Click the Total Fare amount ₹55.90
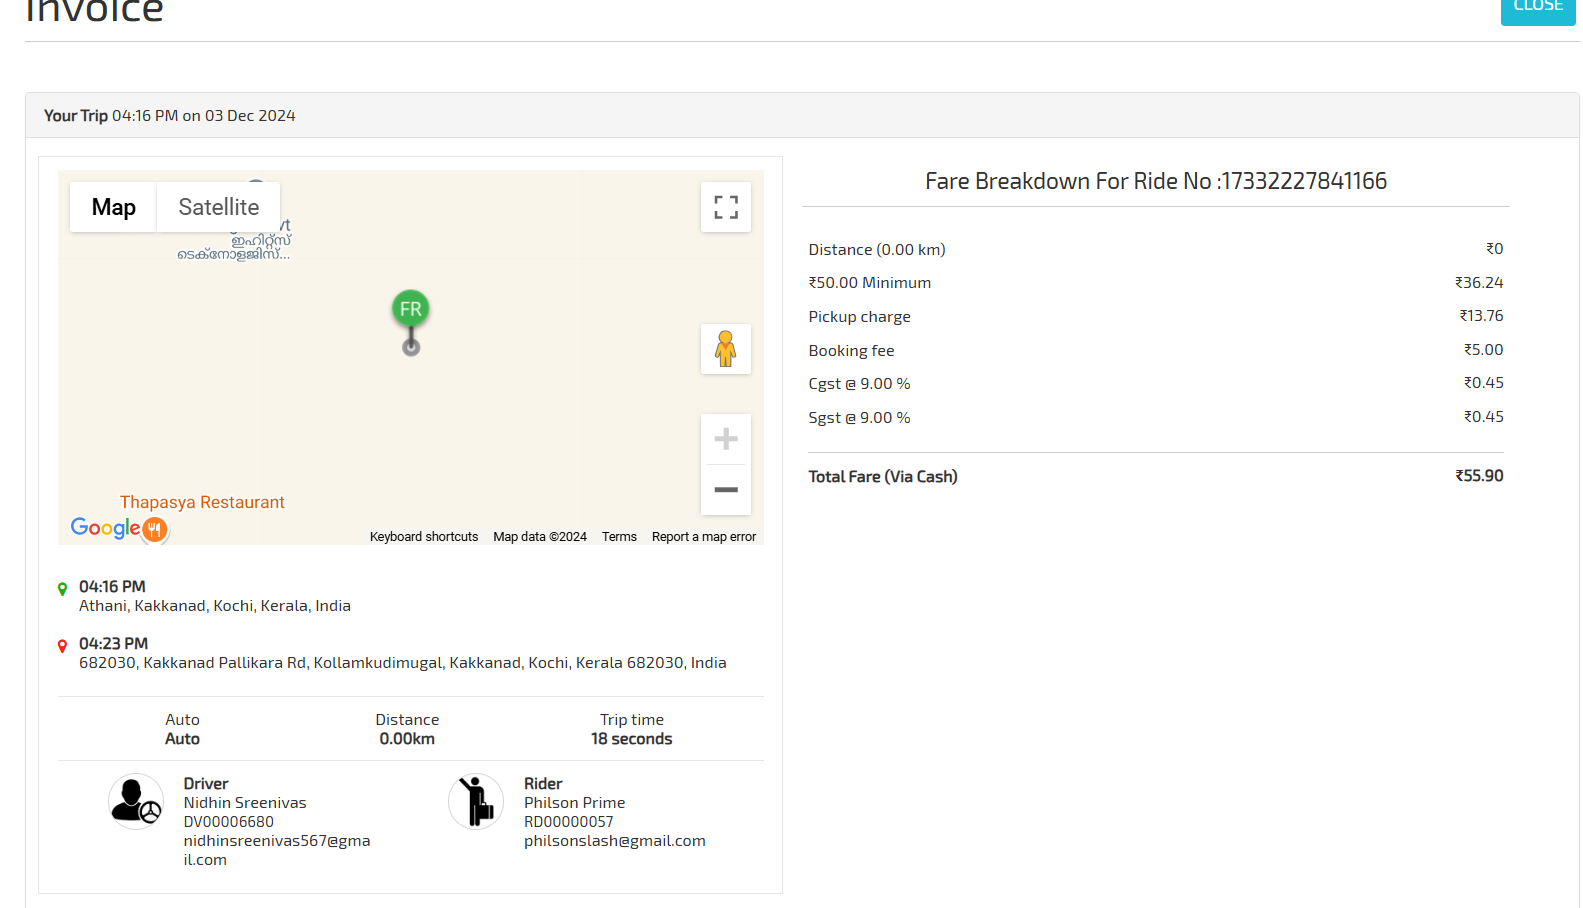 (1479, 476)
